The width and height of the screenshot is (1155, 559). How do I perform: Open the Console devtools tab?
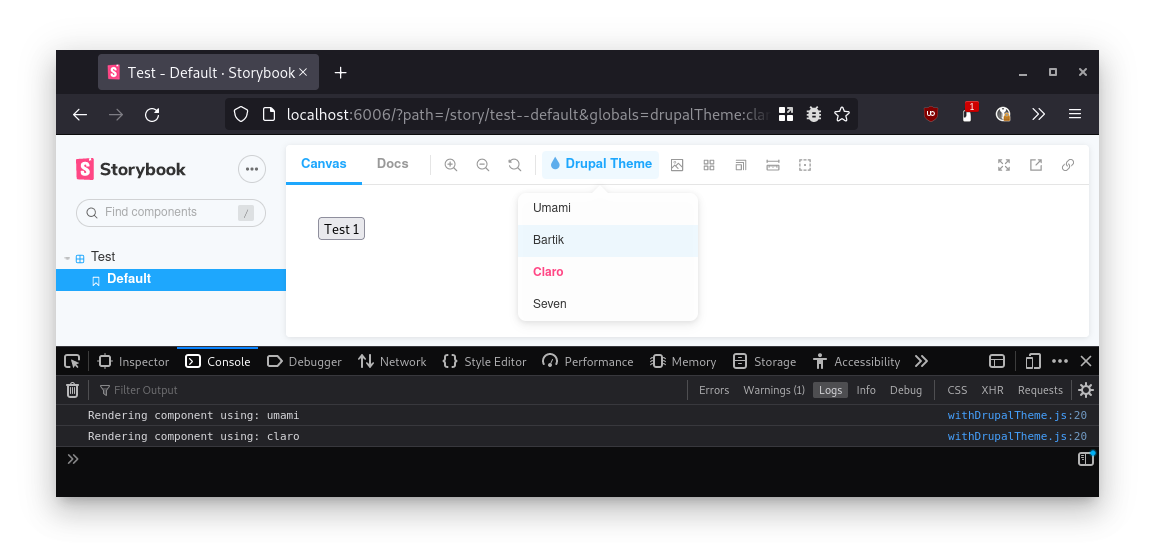217,362
